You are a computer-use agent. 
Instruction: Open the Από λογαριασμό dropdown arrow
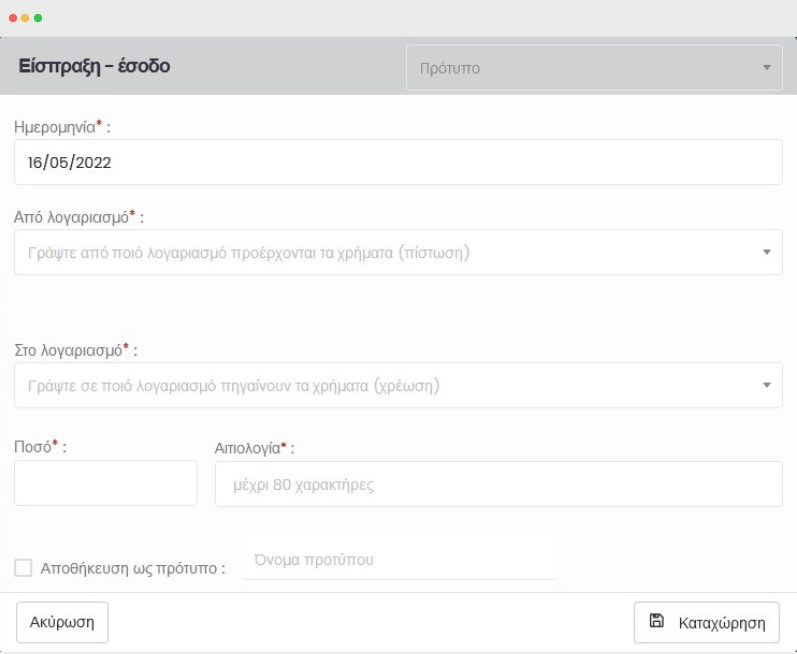click(x=767, y=253)
